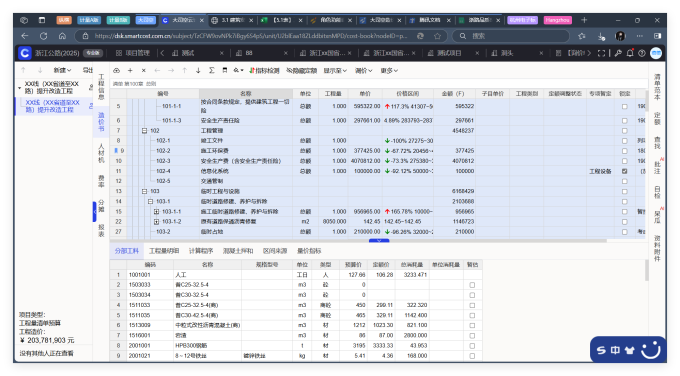Image resolution: width=680 pixels, height=376 pixels.
Task: Click the save disk icon in toolbar
Action: 225,70
